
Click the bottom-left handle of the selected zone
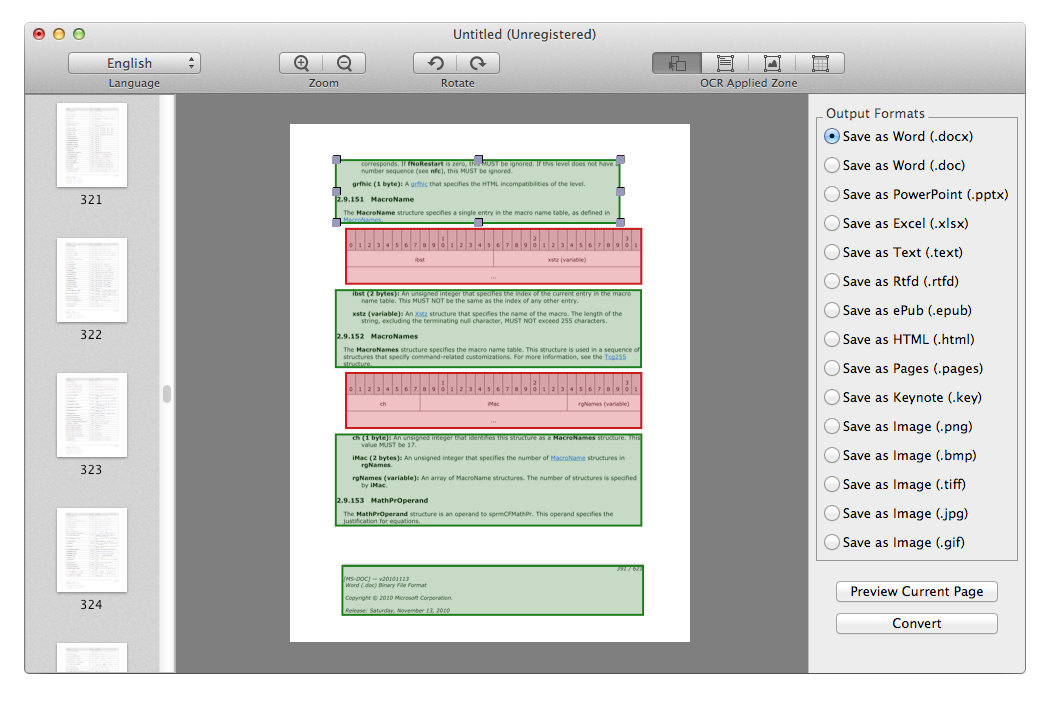(x=337, y=222)
